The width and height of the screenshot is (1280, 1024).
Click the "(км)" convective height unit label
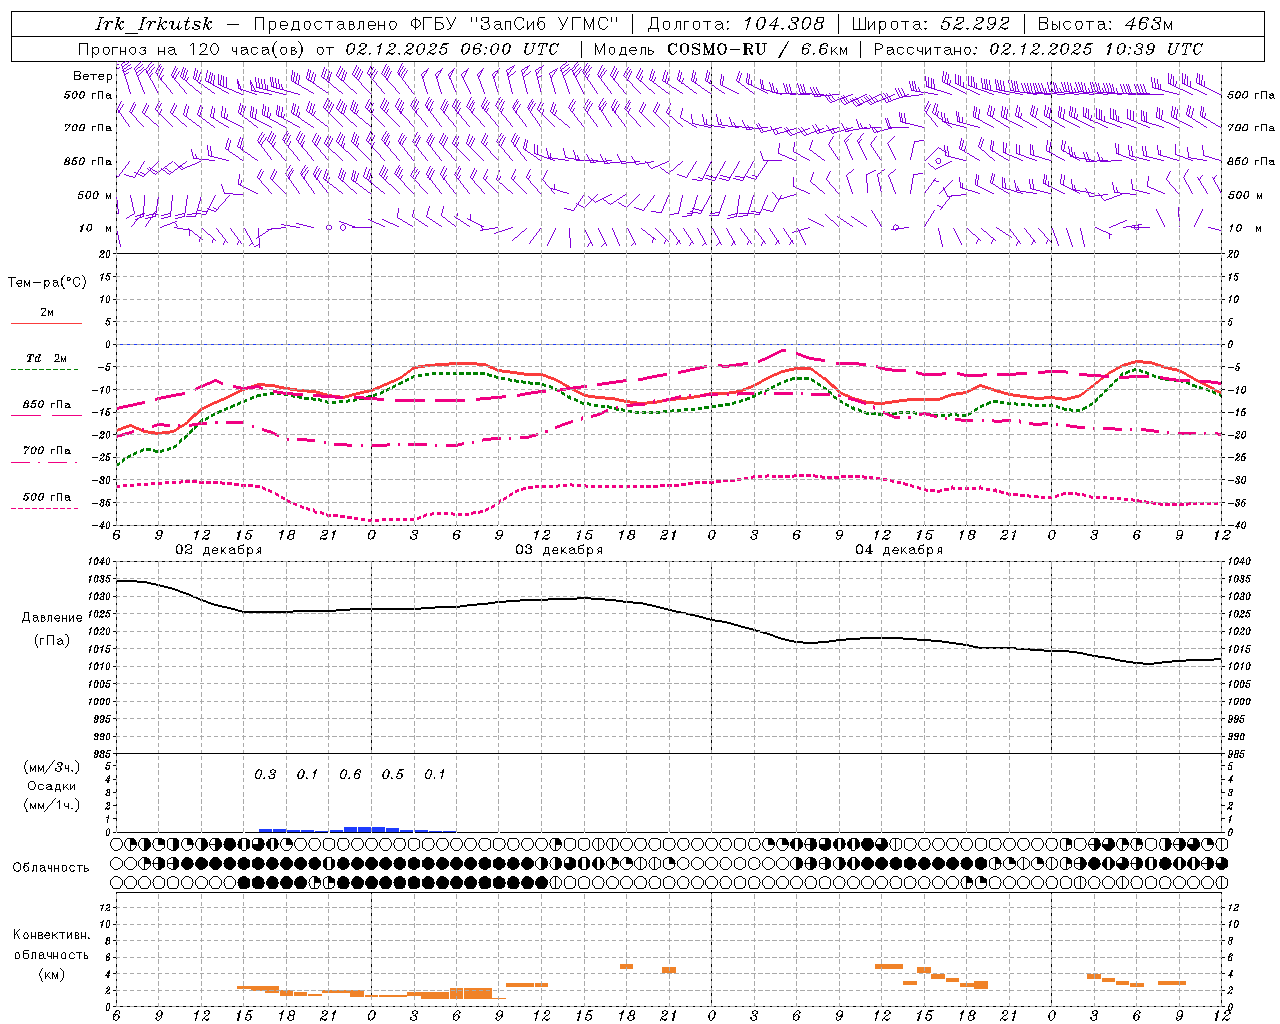tap(52, 975)
